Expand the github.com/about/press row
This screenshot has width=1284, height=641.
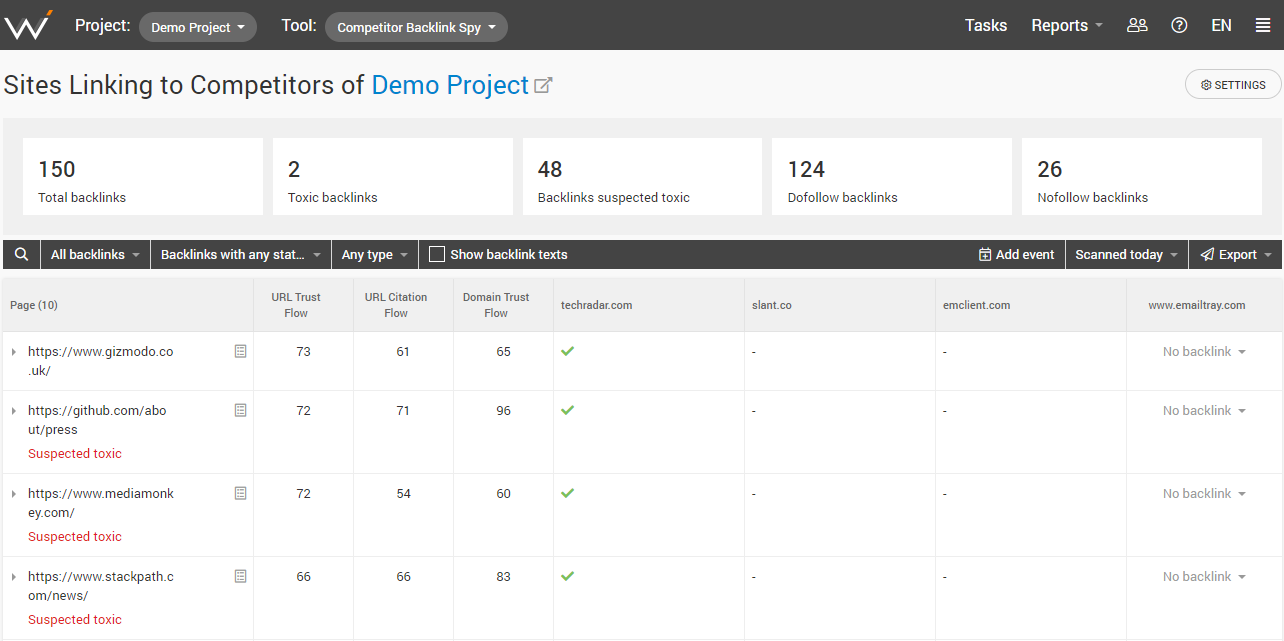(14, 411)
